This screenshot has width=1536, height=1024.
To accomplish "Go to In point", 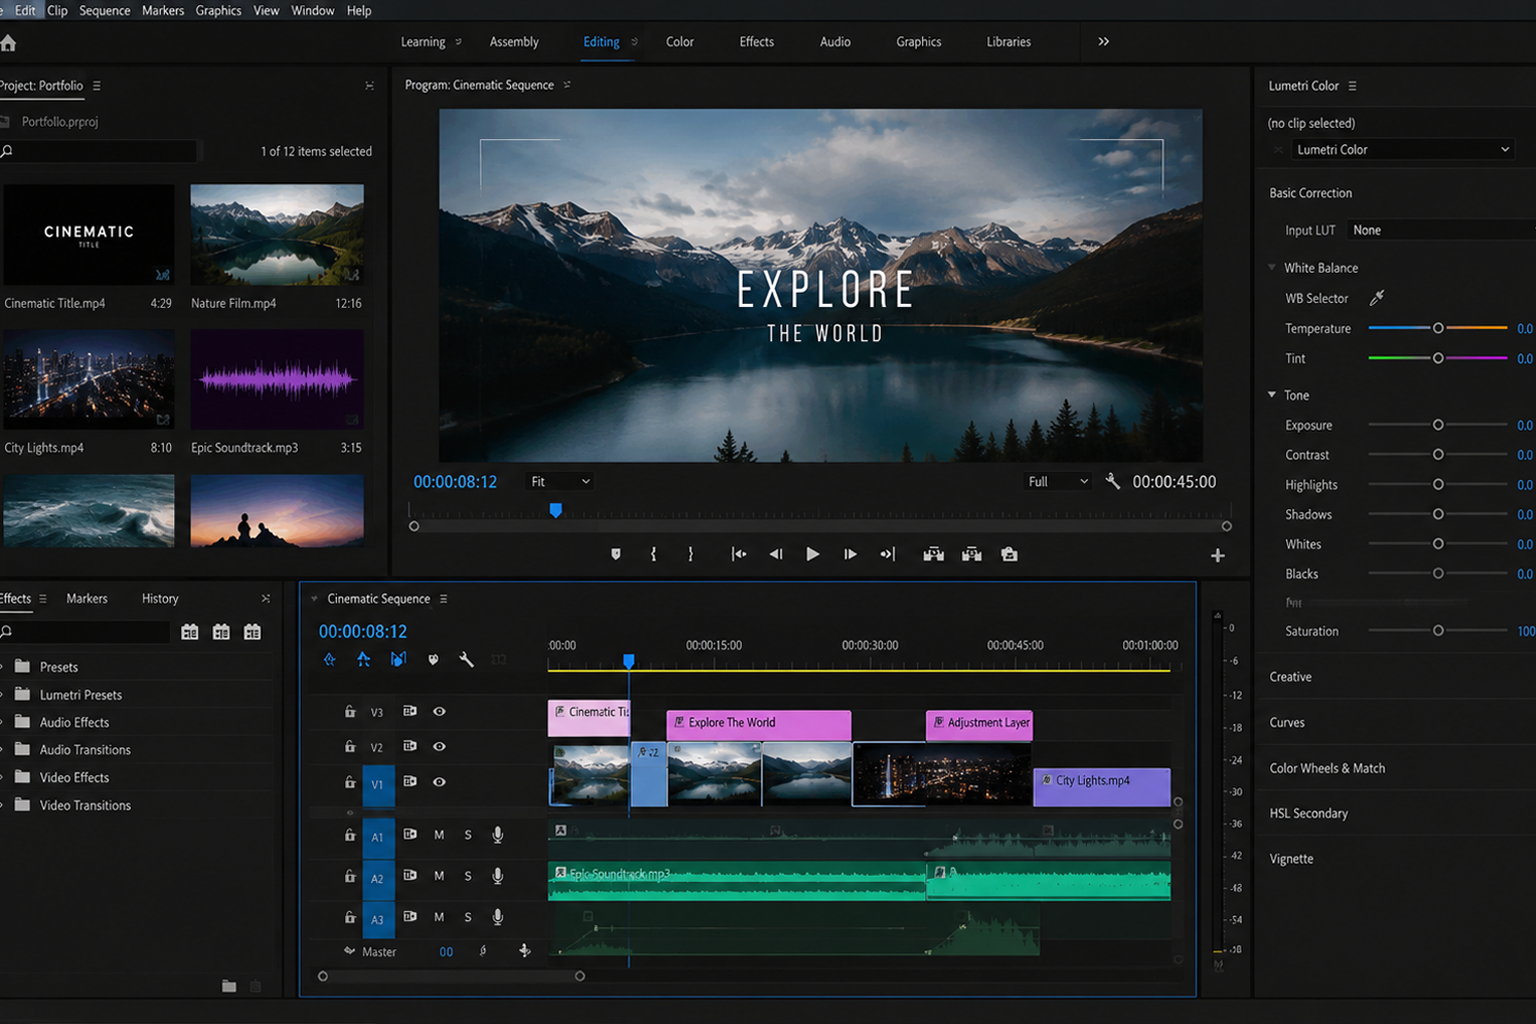I will tap(738, 554).
